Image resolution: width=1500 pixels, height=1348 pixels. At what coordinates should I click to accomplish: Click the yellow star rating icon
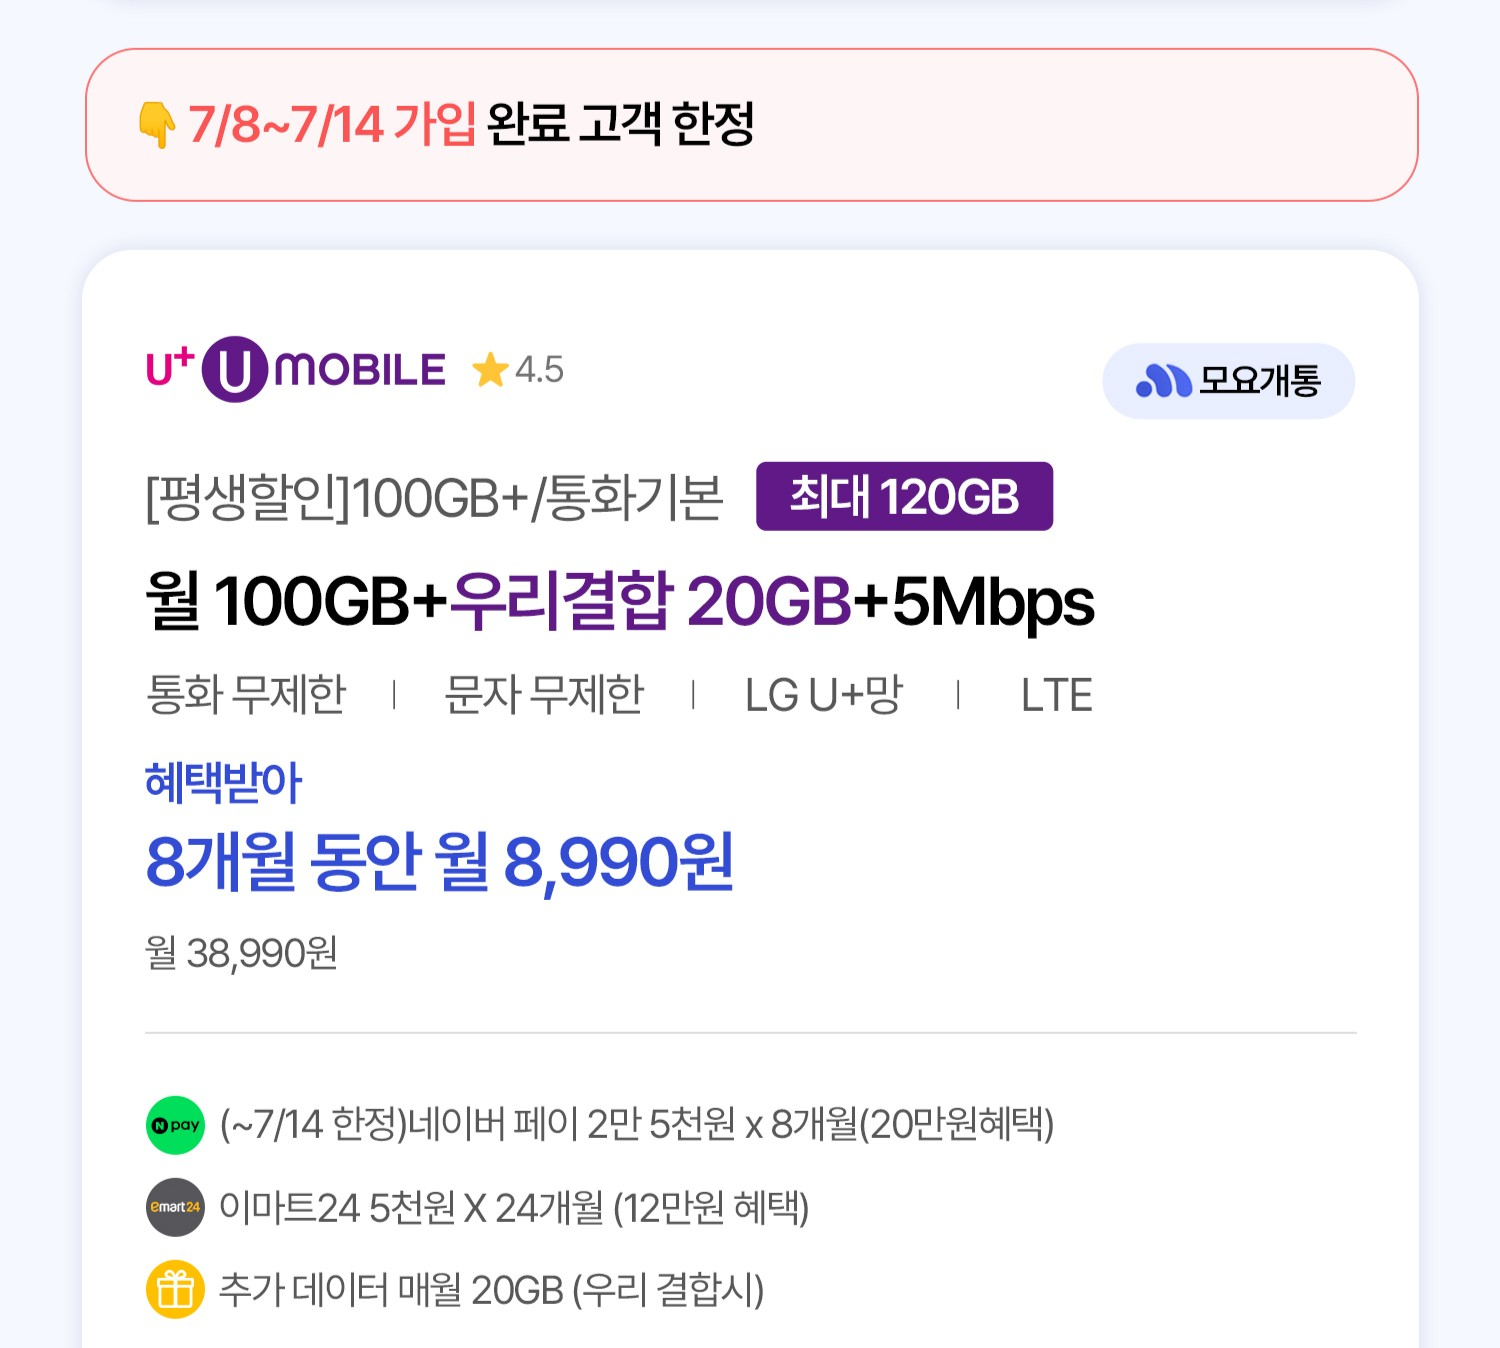[x=490, y=370]
